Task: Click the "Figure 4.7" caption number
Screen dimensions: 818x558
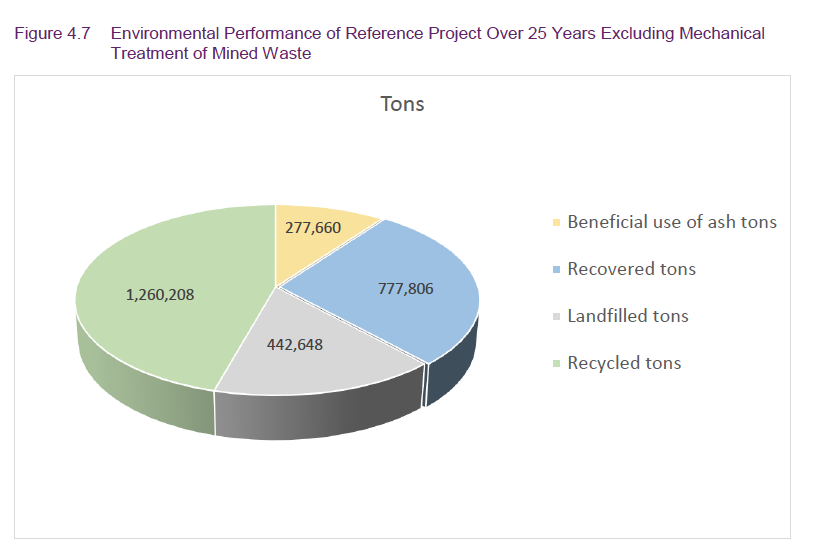Action: click(x=52, y=33)
